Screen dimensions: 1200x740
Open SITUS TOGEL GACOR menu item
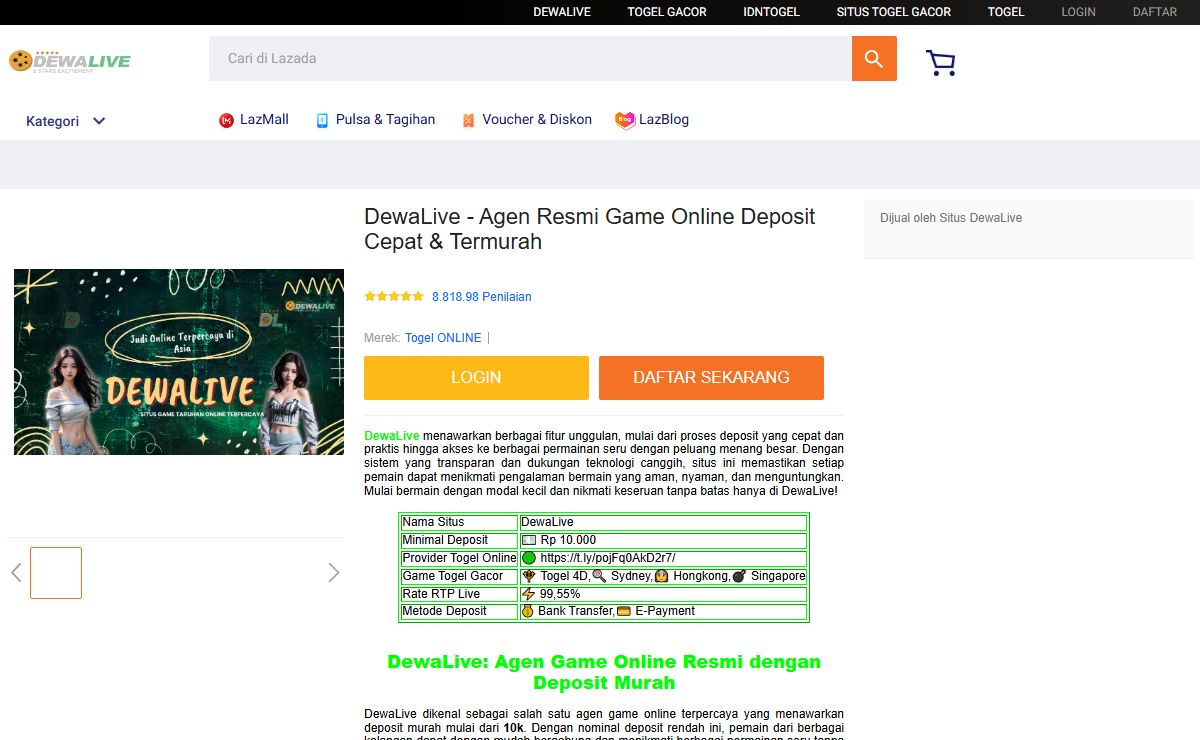(x=894, y=12)
